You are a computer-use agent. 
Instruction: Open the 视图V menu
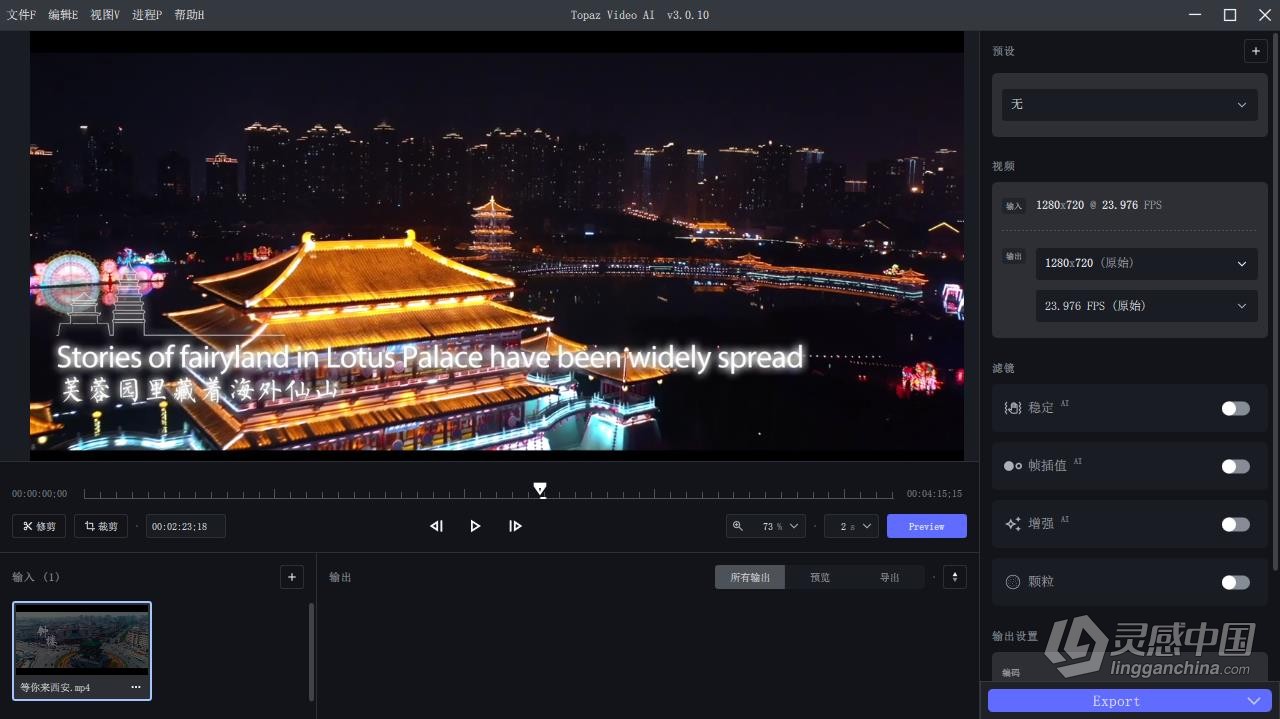coord(104,14)
